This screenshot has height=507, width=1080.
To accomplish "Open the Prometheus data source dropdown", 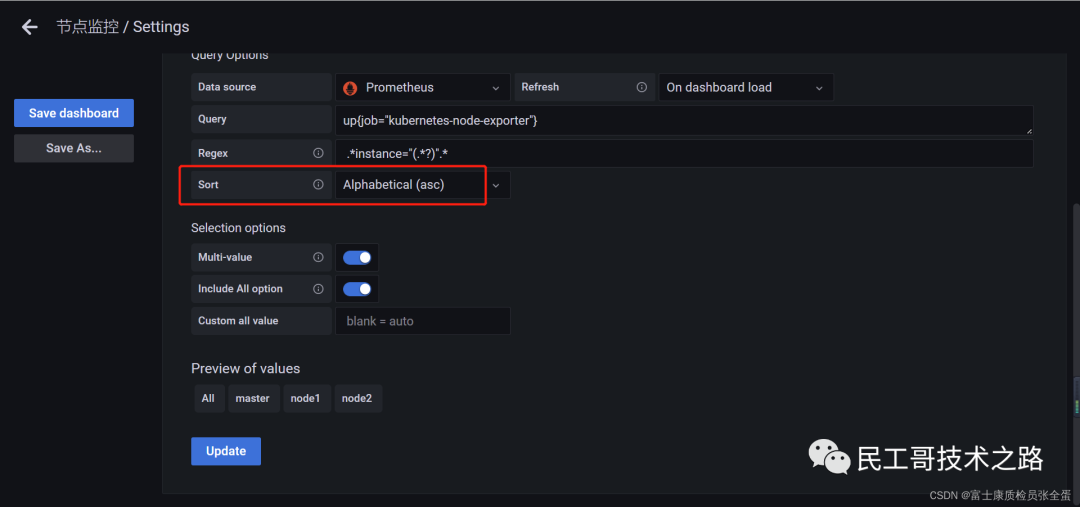I will click(x=423, y=87).
